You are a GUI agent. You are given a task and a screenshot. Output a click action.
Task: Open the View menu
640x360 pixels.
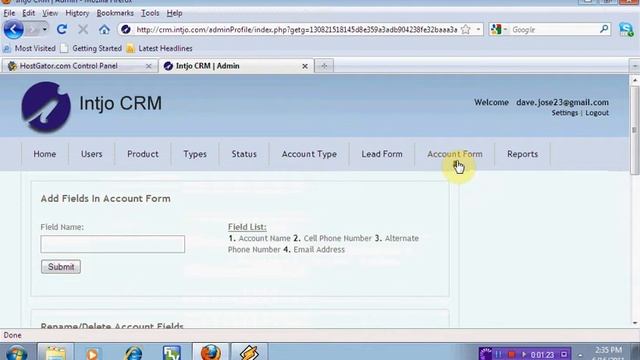(50, 13)
